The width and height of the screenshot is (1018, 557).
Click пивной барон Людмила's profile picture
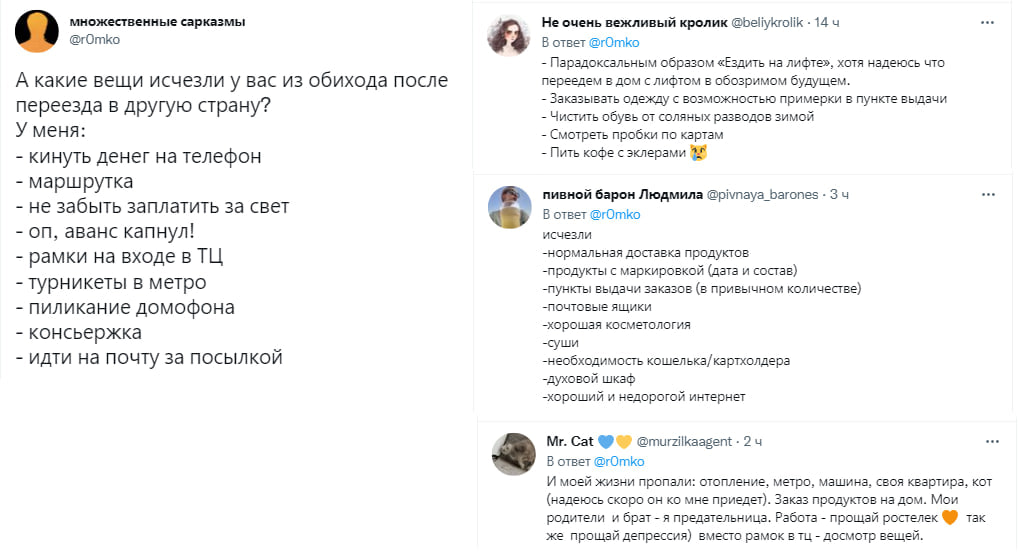[x=510, y=208]
